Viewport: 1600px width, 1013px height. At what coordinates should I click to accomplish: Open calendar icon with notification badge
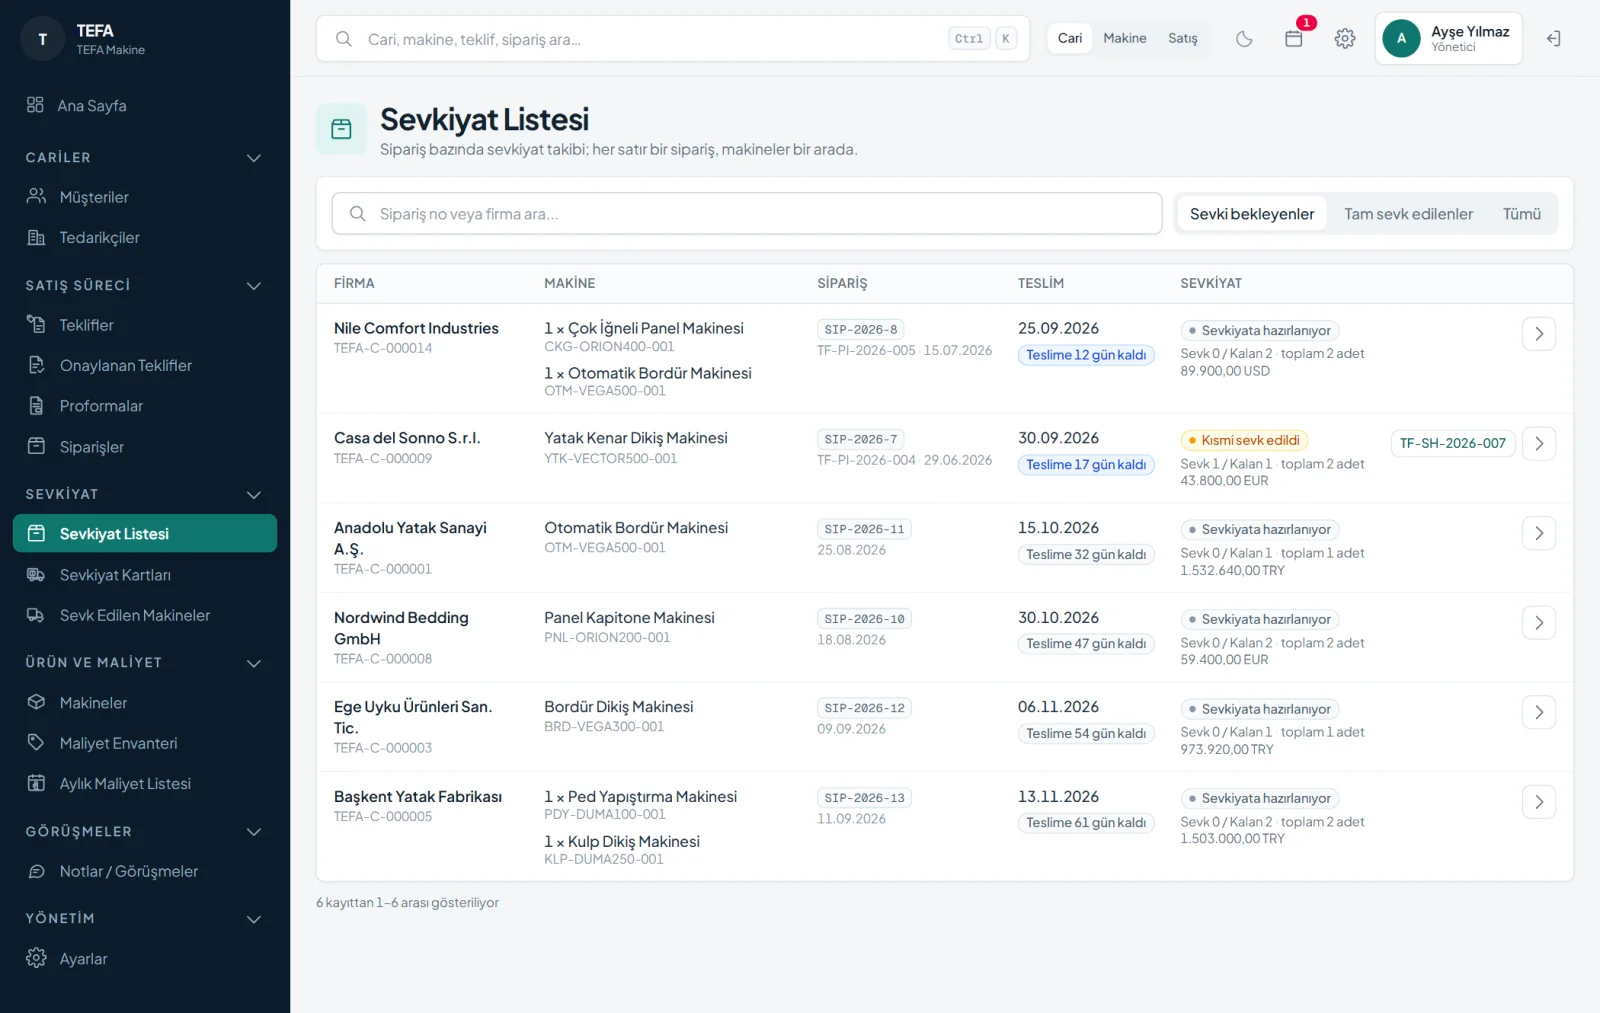(x=1294, y=39)
